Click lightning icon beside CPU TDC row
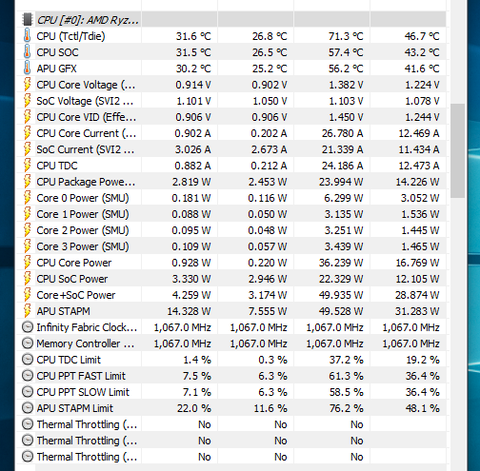 pos(27,165)
